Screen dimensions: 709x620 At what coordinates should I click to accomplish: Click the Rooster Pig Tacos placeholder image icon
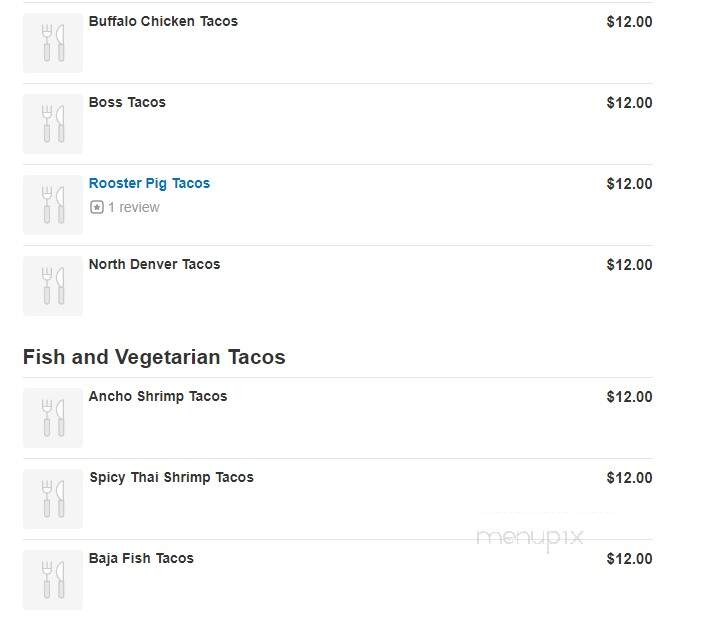(x=53, y=205)
